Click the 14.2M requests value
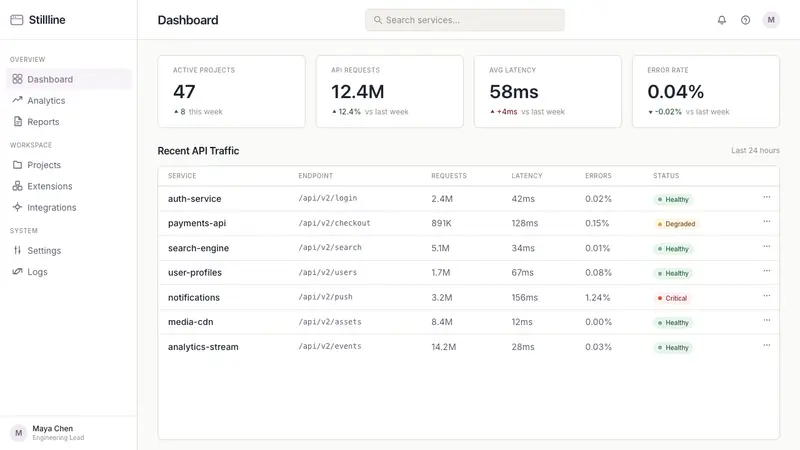The width and height of the screenshot is (800, 450). click(x=443, y=347)
